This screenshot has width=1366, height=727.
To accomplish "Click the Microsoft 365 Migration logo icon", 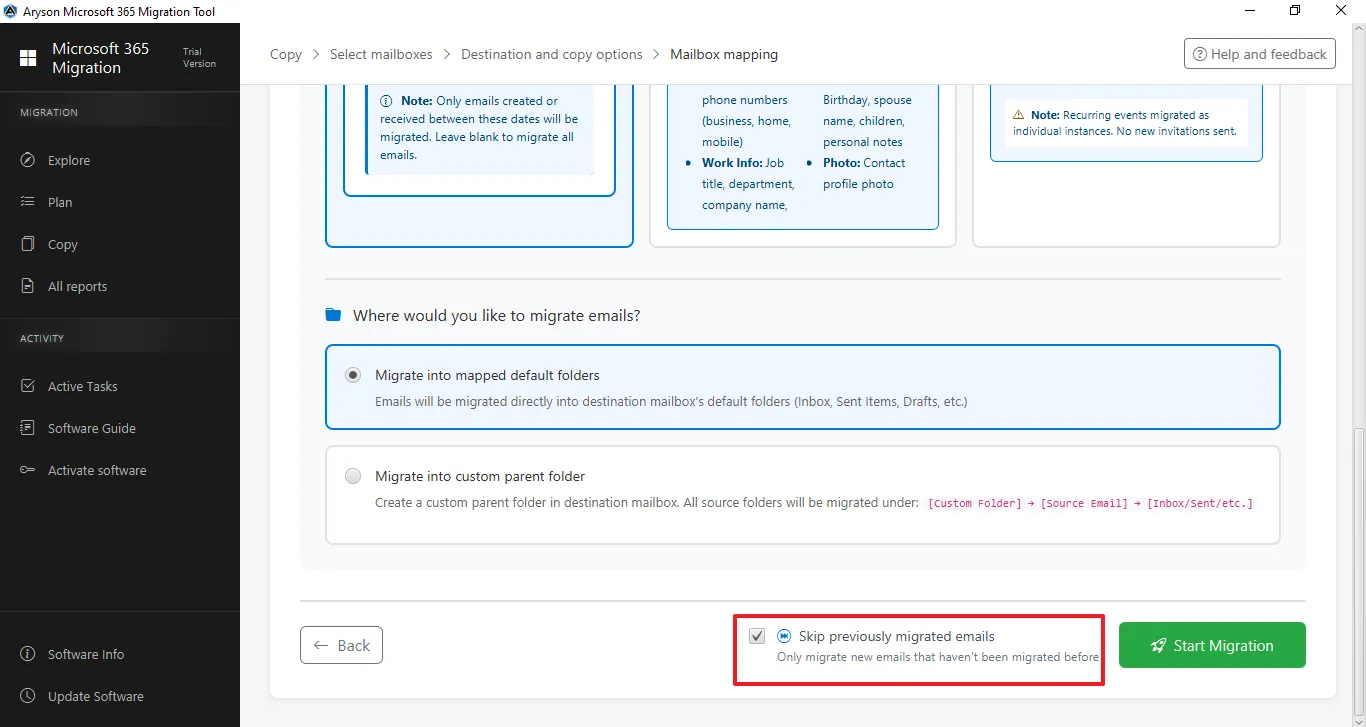I will click(x=28, y=58).
